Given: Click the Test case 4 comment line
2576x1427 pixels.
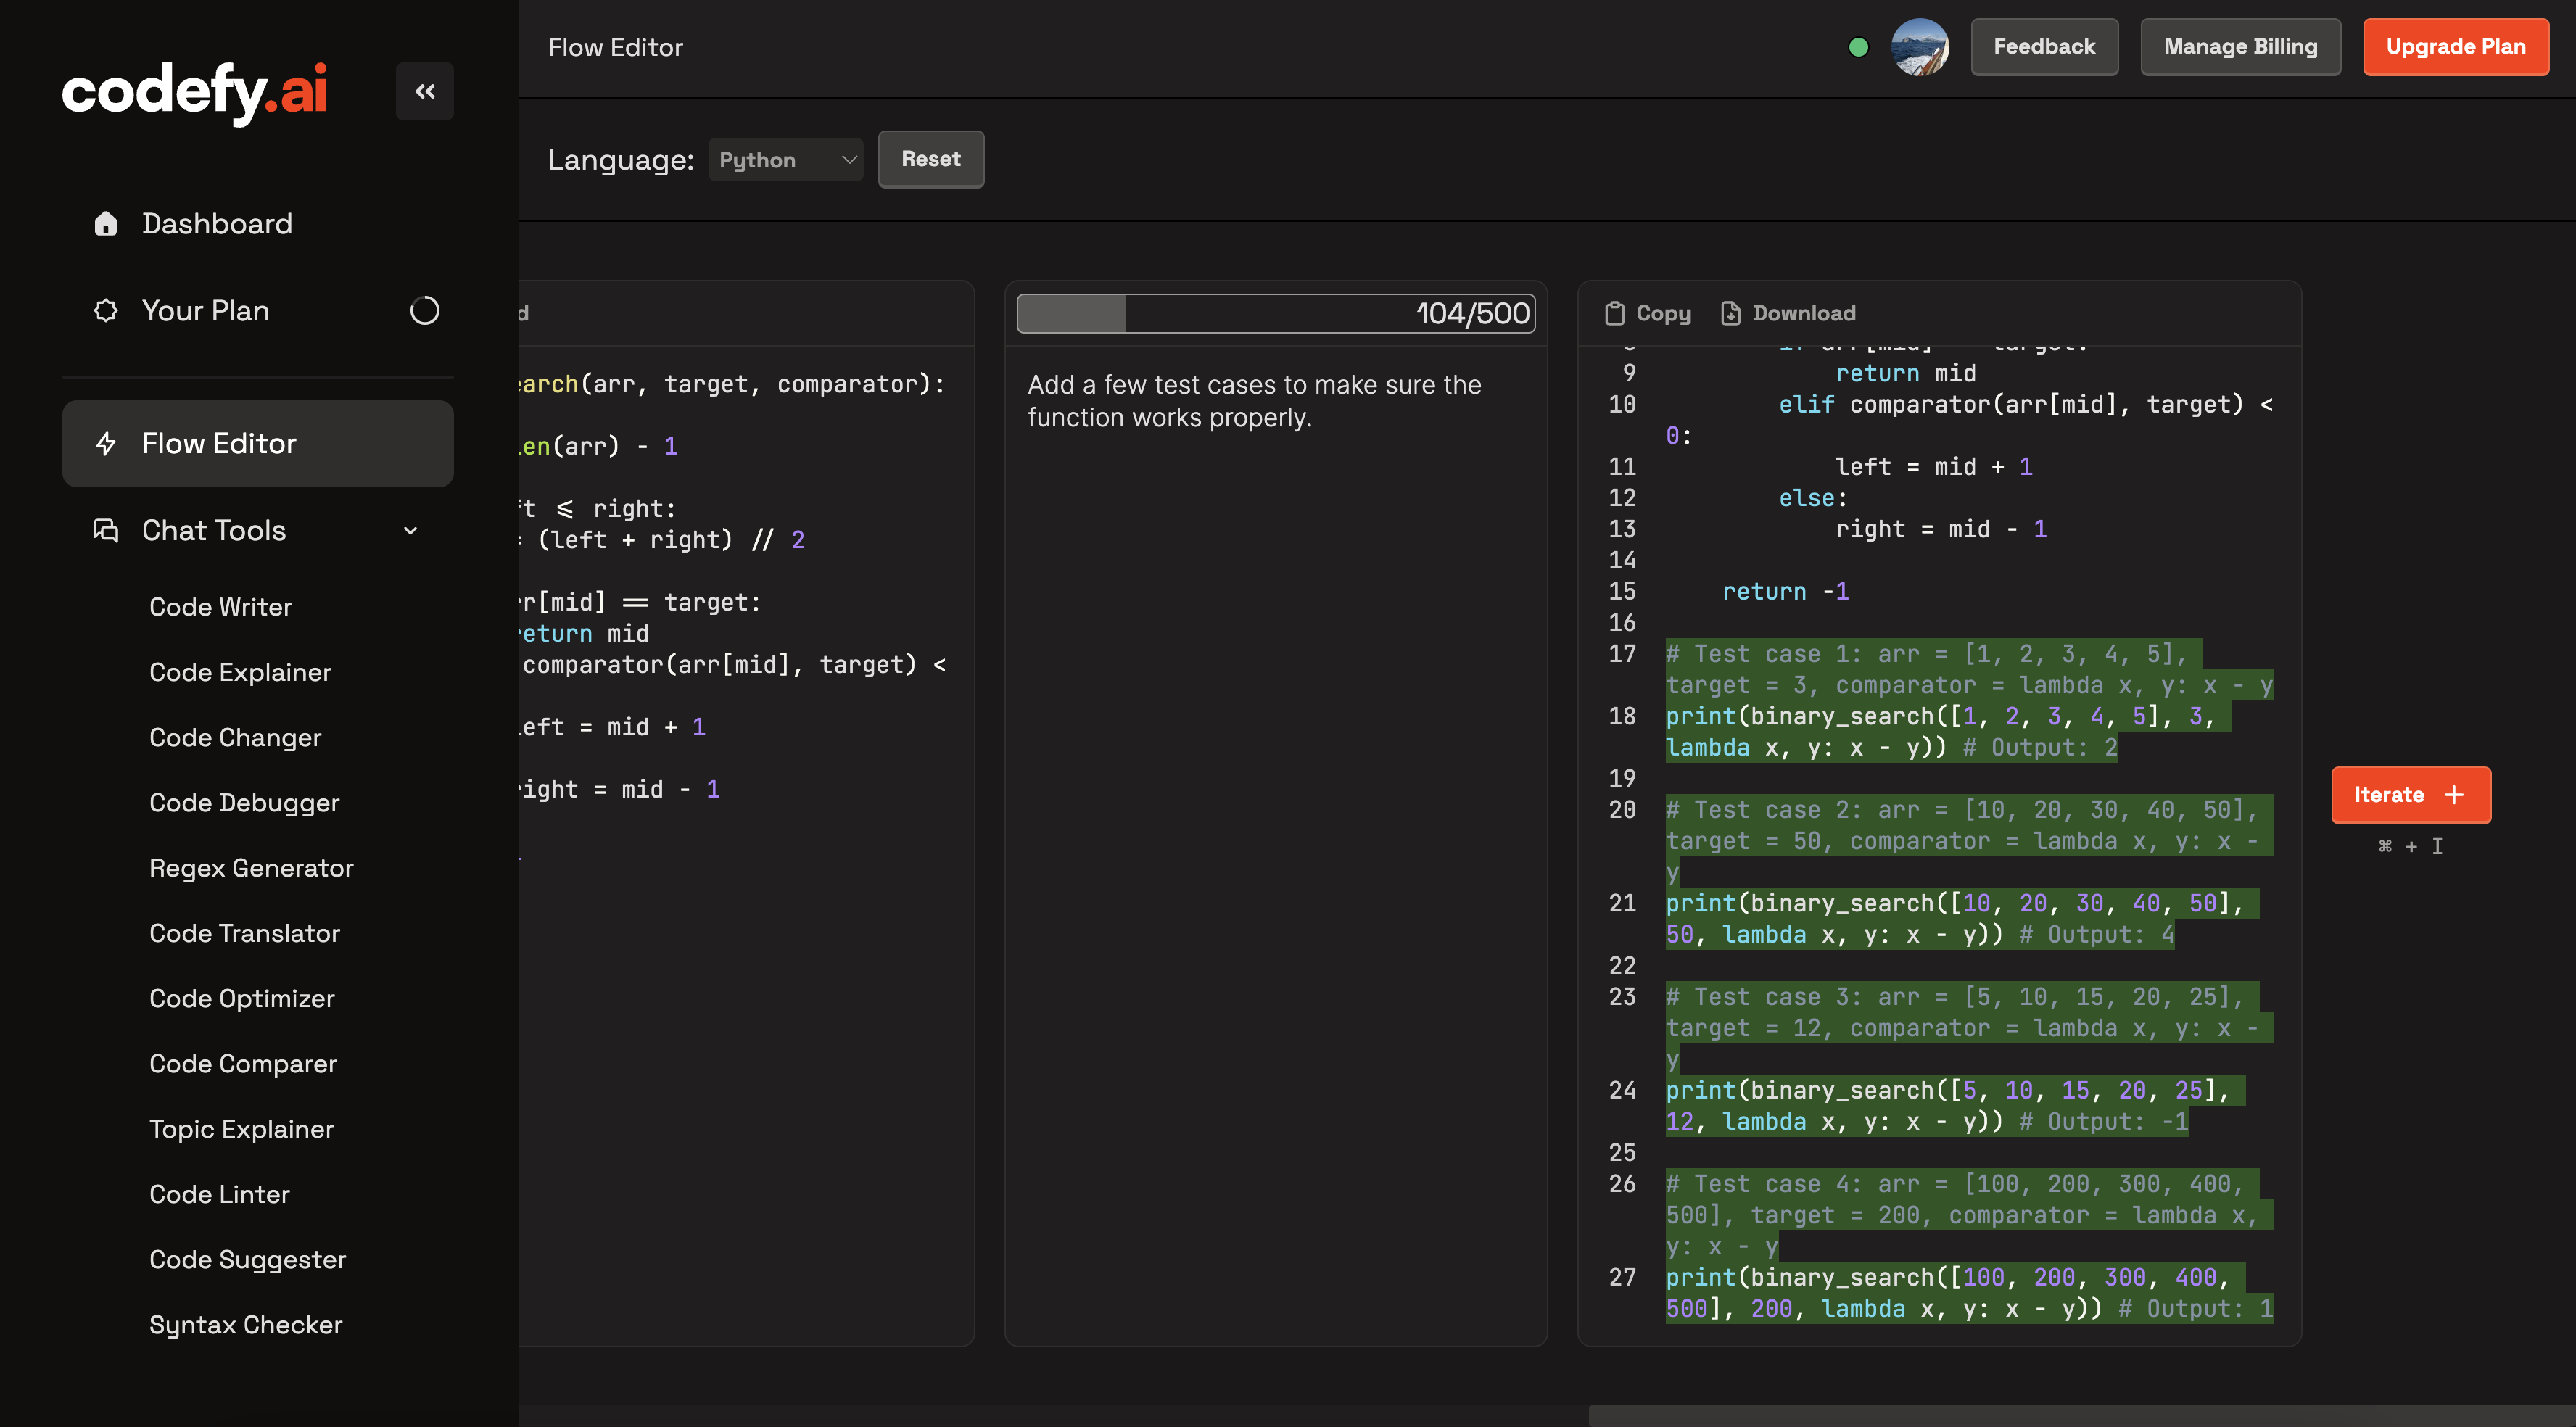Looking at the screenshot, I should 1969,1215.
